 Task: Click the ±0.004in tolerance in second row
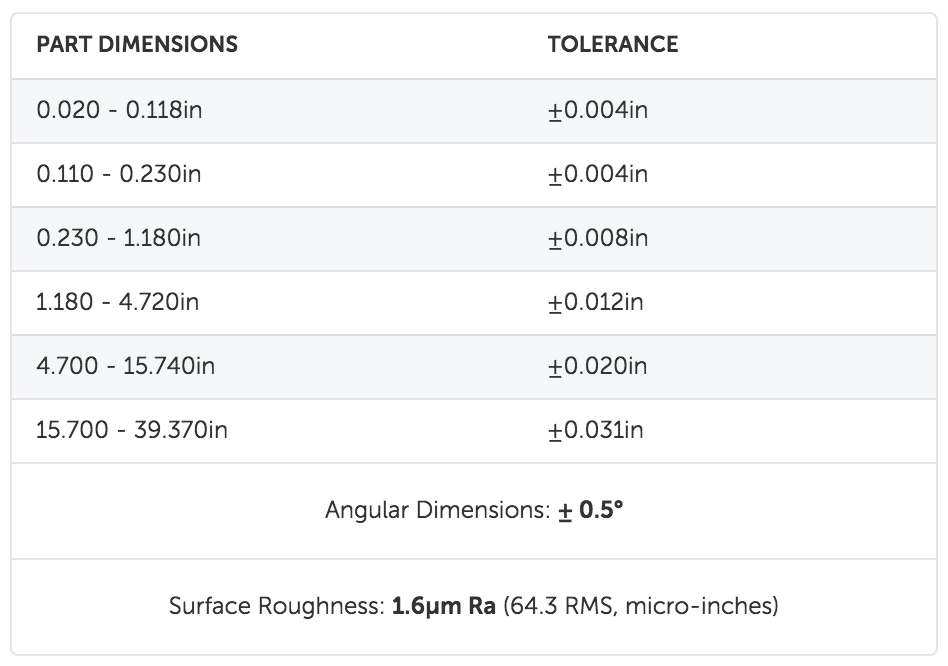coord(598,174)
